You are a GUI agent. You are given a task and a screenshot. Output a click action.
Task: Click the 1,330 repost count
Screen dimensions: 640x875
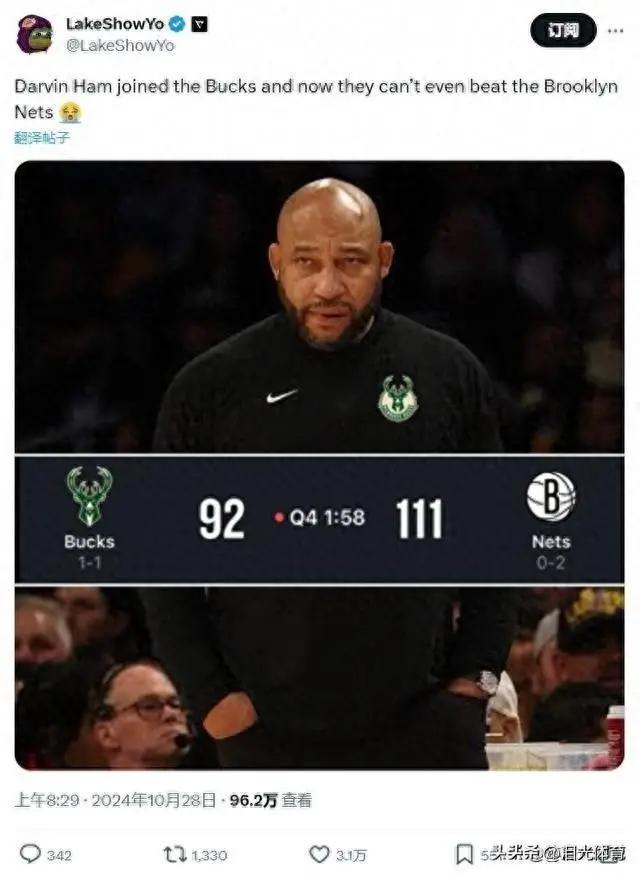coord(209,855)
